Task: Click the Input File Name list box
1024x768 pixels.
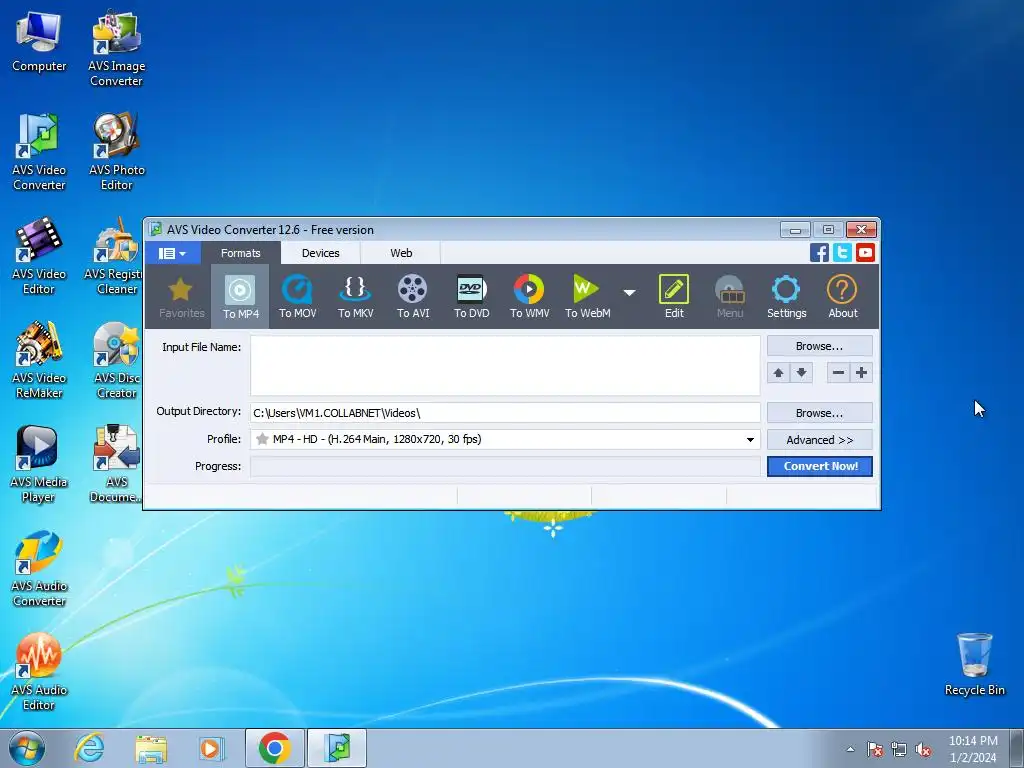Action: (505, 366)
